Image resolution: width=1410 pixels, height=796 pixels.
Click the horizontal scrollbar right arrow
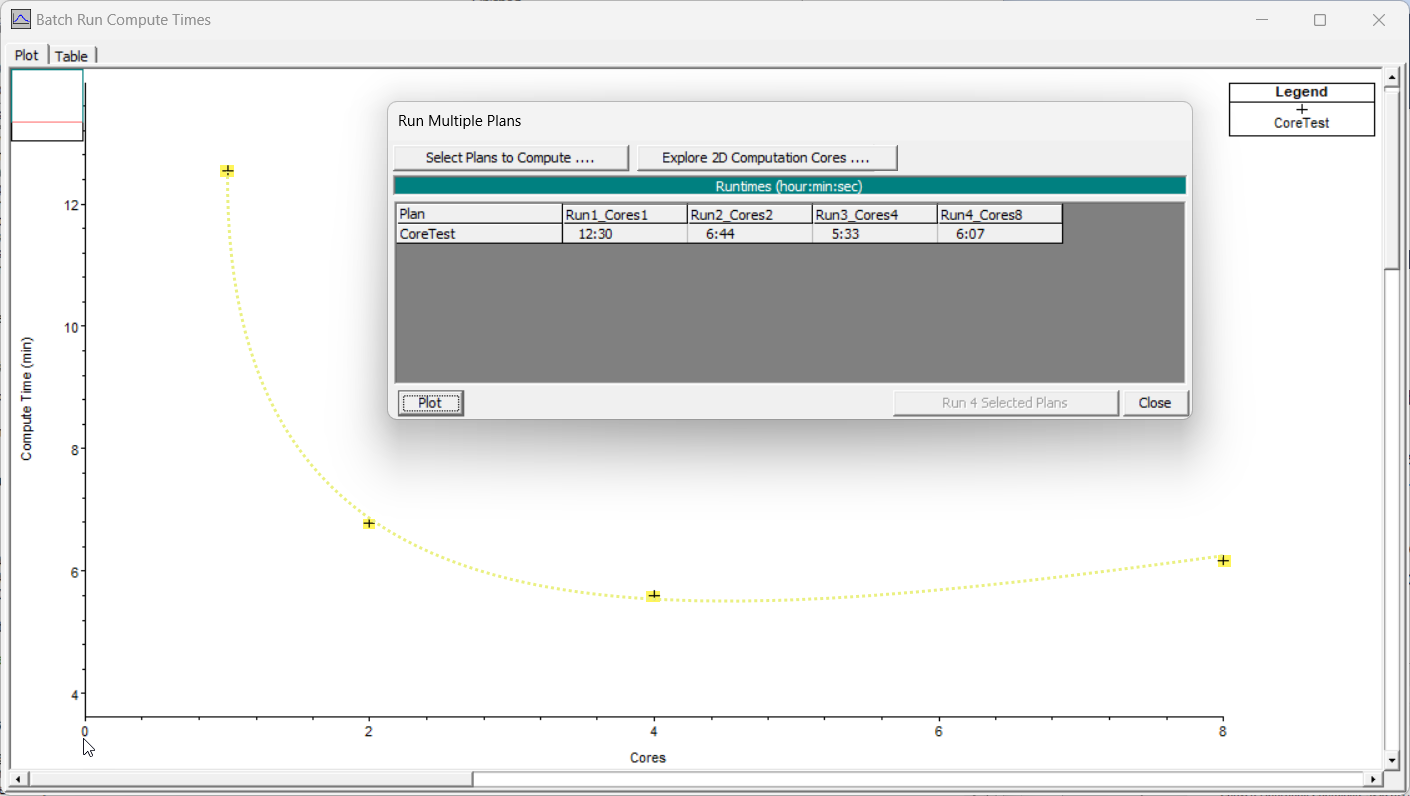(1375, 779)
